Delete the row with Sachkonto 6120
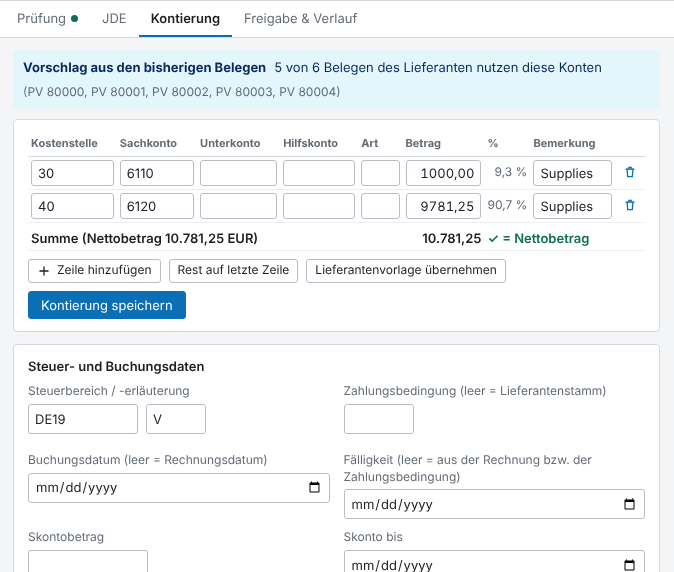The height and width of the screenshot is (572, 674). click(x=630, y=205)
